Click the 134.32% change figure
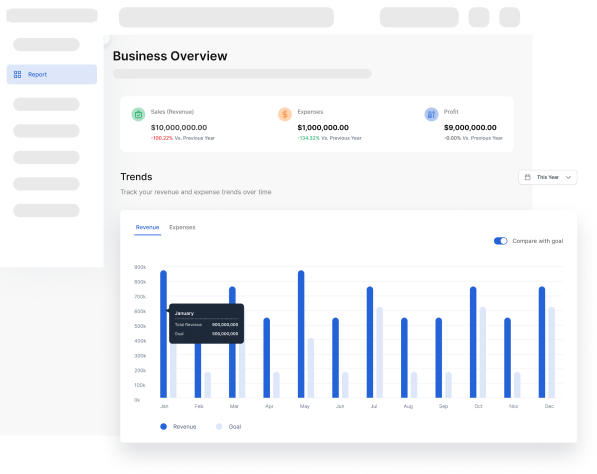 point(308,138)
